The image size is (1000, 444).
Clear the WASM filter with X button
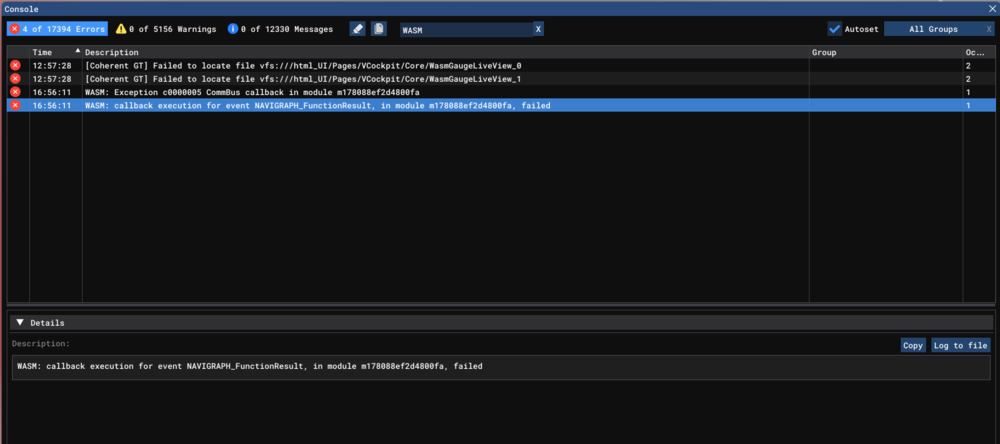point(539,30)
